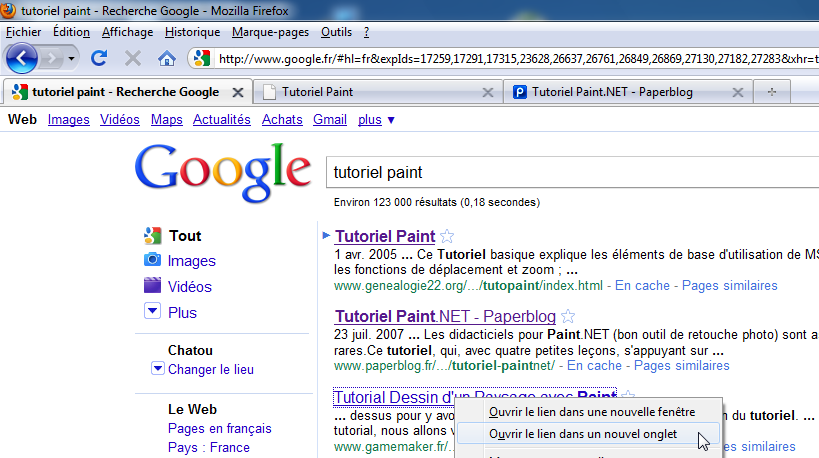Screen dimensions: 819x458
Task: Choose 'Ouvrir le lien dans un nouvel onglet'
Action: coord(582,434)
